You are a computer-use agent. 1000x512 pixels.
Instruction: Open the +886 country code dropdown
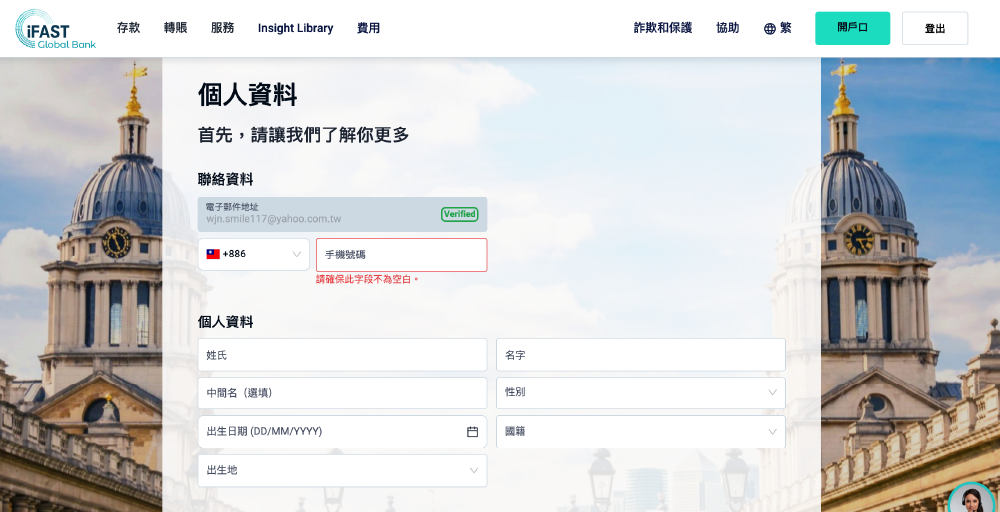tap(253, 254)
